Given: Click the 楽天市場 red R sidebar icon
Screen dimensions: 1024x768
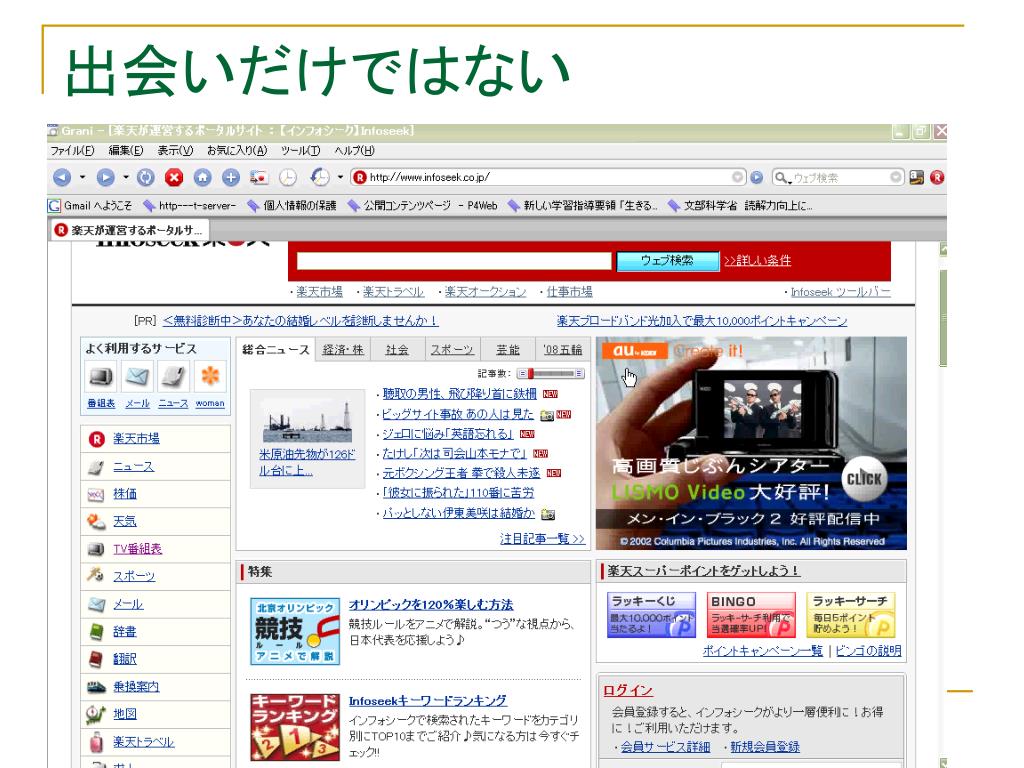Looking at the screenshot, I should [97, 439].
